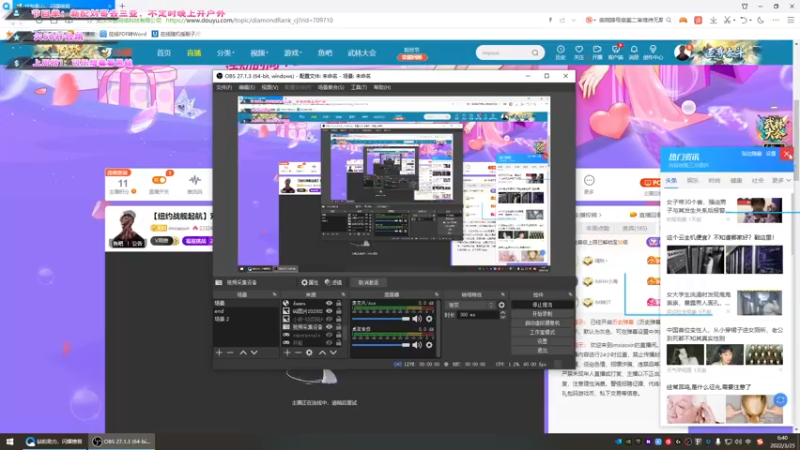Pop out the 控件 dock panel

570,295
